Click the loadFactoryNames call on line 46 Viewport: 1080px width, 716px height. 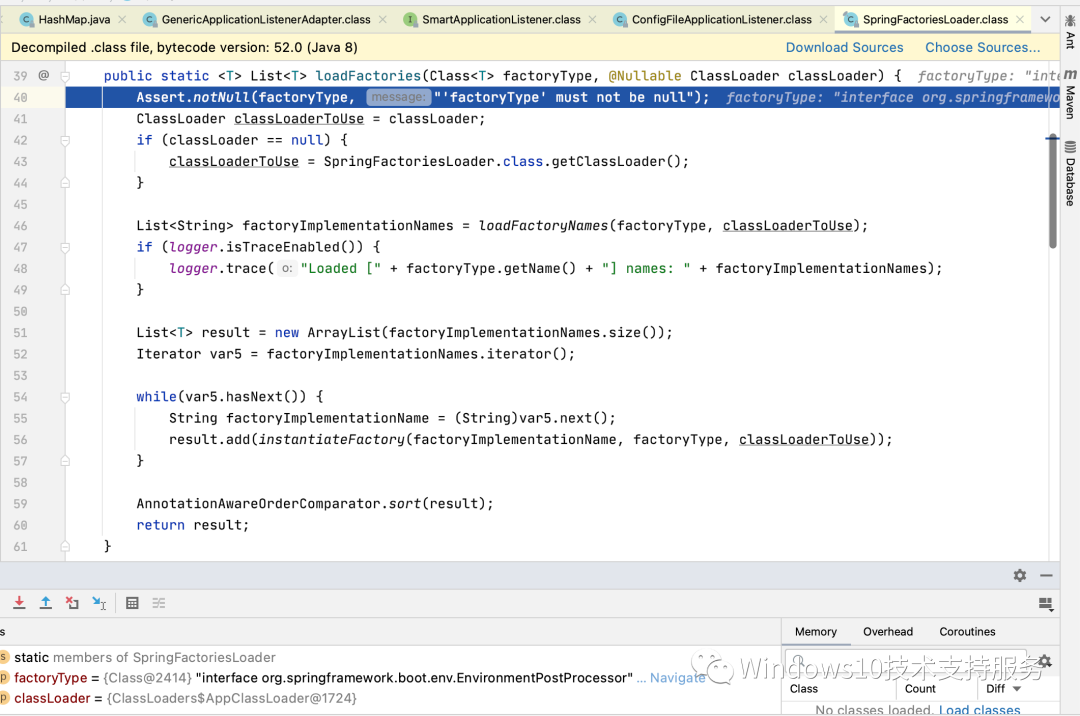543,226
